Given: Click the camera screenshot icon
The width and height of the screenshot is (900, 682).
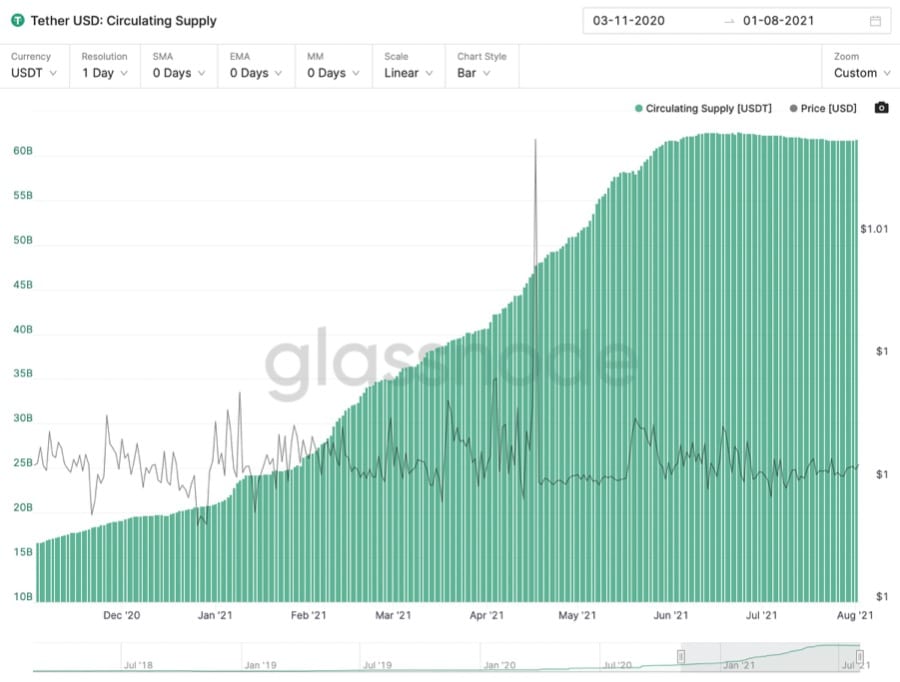Looking at the screenshot, I should pos(881,108).
